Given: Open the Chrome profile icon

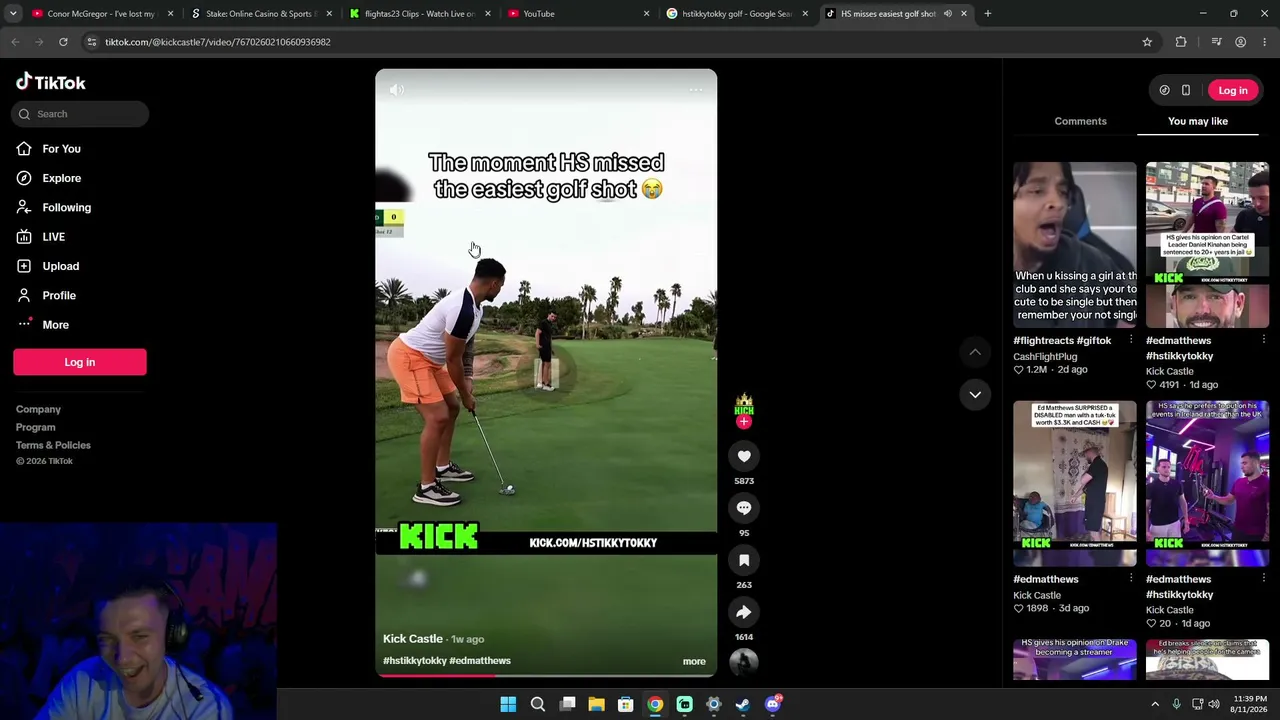Looking at the screenshot, I should pyautogui.click(x=1241, y=42).
